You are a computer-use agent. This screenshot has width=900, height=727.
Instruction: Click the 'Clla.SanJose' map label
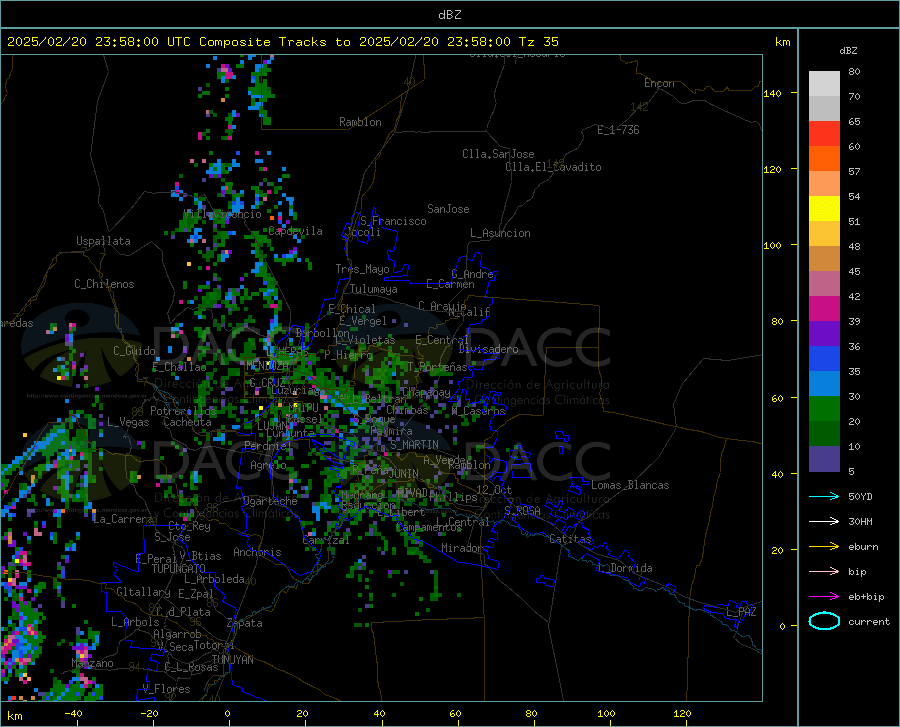(x=498, y=154)
